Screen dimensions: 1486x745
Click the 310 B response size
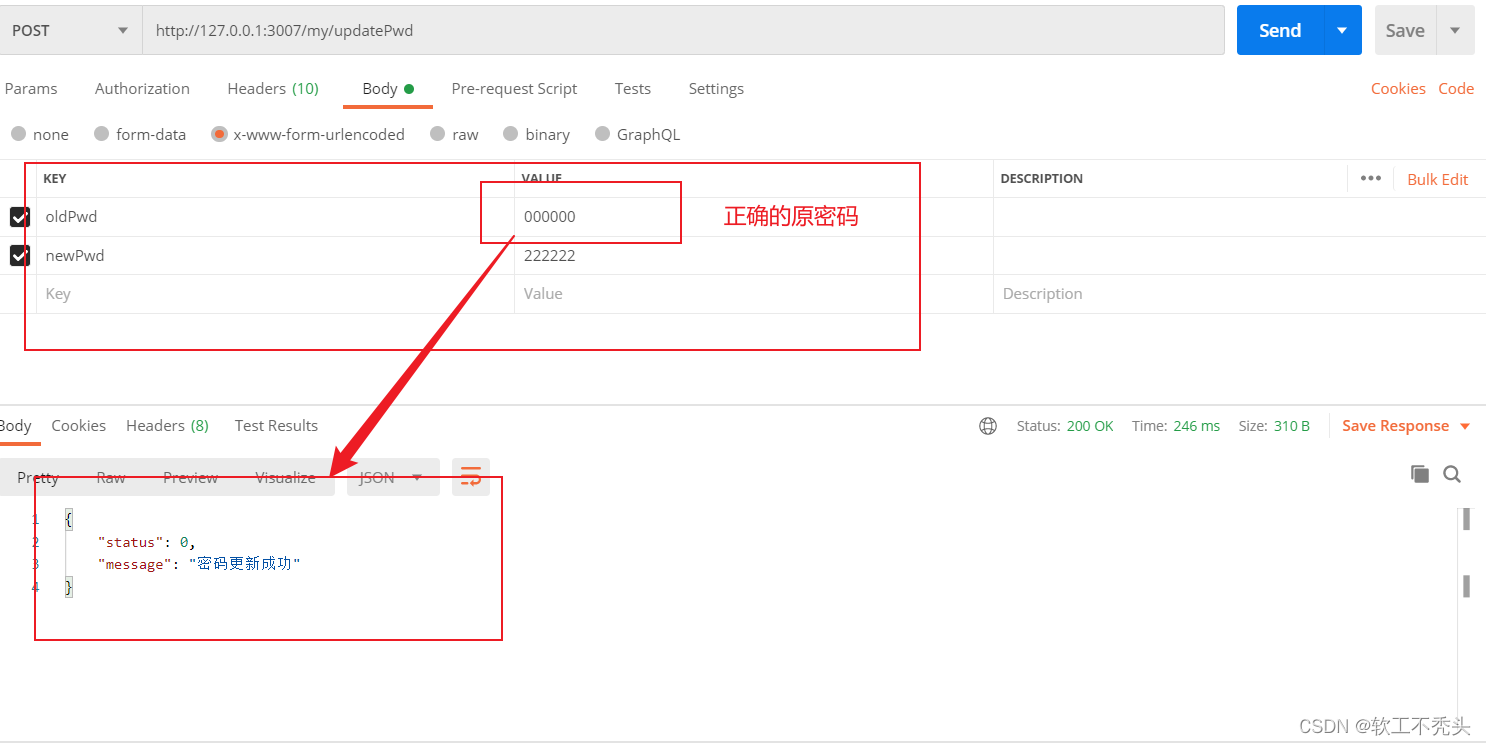pyautogui.click(x=1292, y=426)
